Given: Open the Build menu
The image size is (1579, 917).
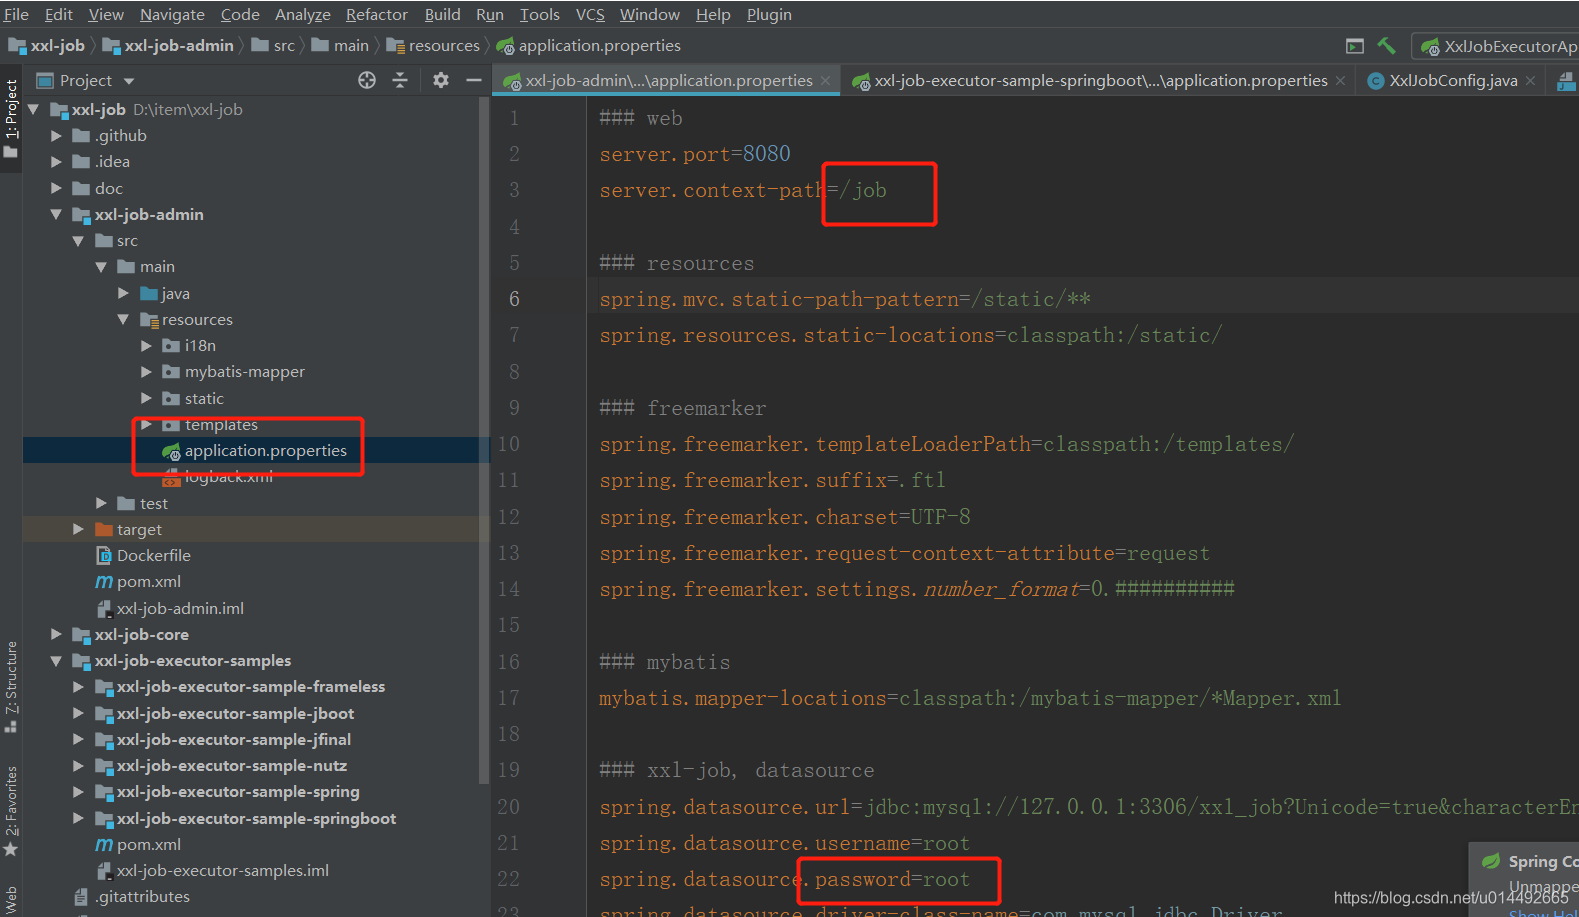Looking at the screenshot, I should [x=442, y=14].
